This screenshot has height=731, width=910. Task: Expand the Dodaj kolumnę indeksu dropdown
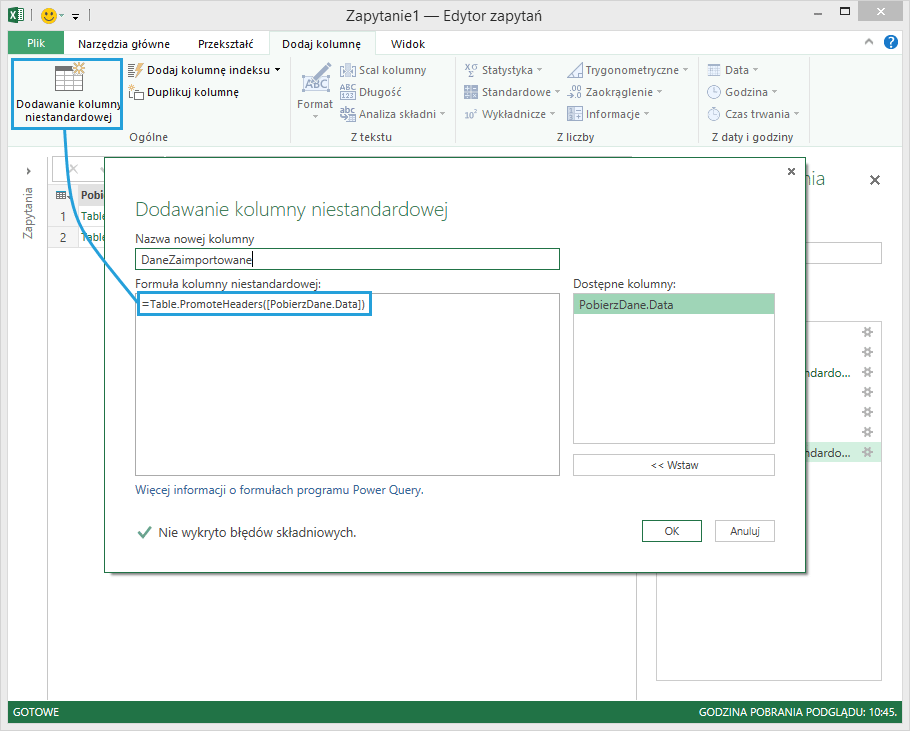[x=278, y=70]
